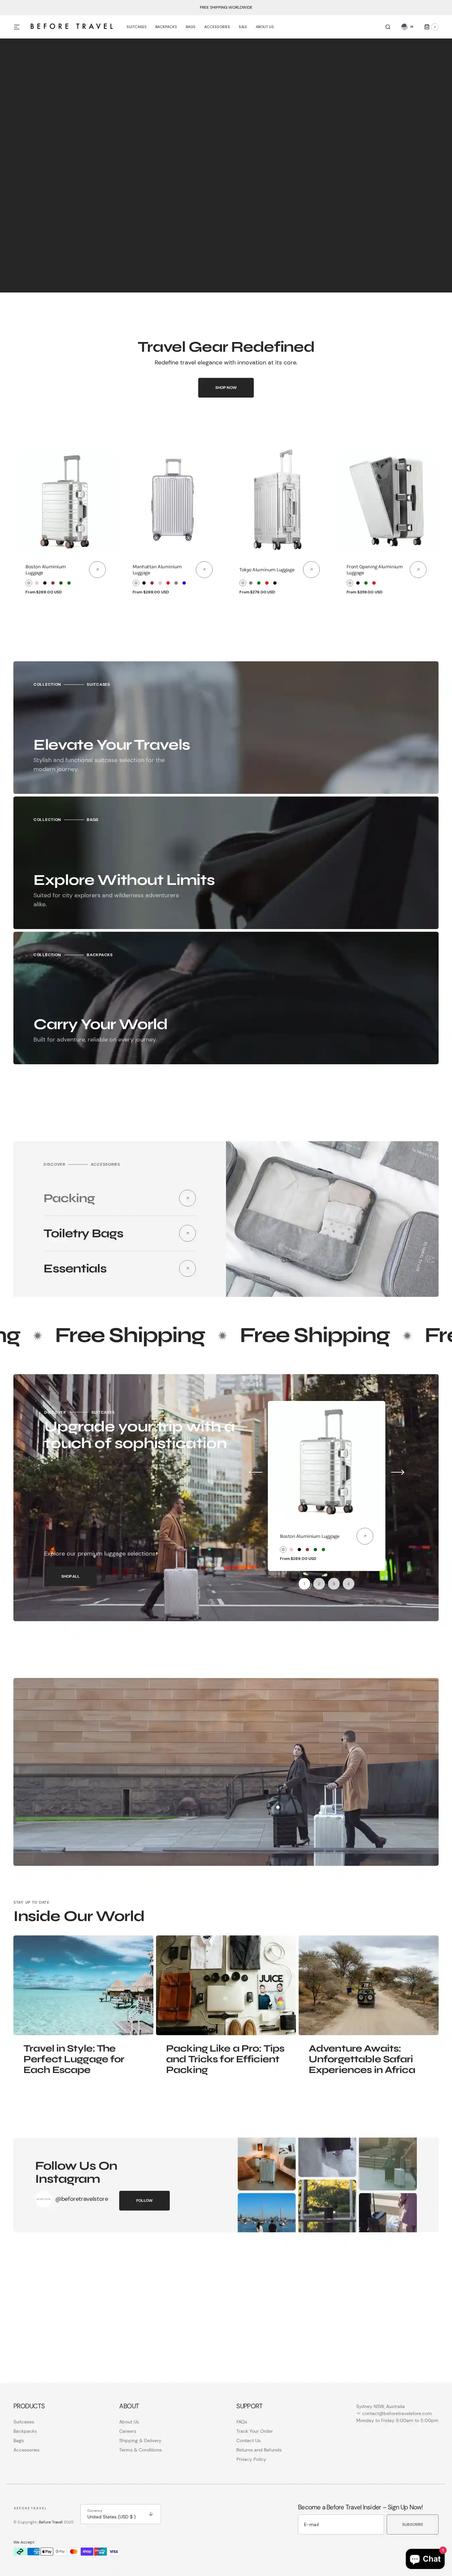
Task: Click the search magnifier icon
Action: coord(388,27)
